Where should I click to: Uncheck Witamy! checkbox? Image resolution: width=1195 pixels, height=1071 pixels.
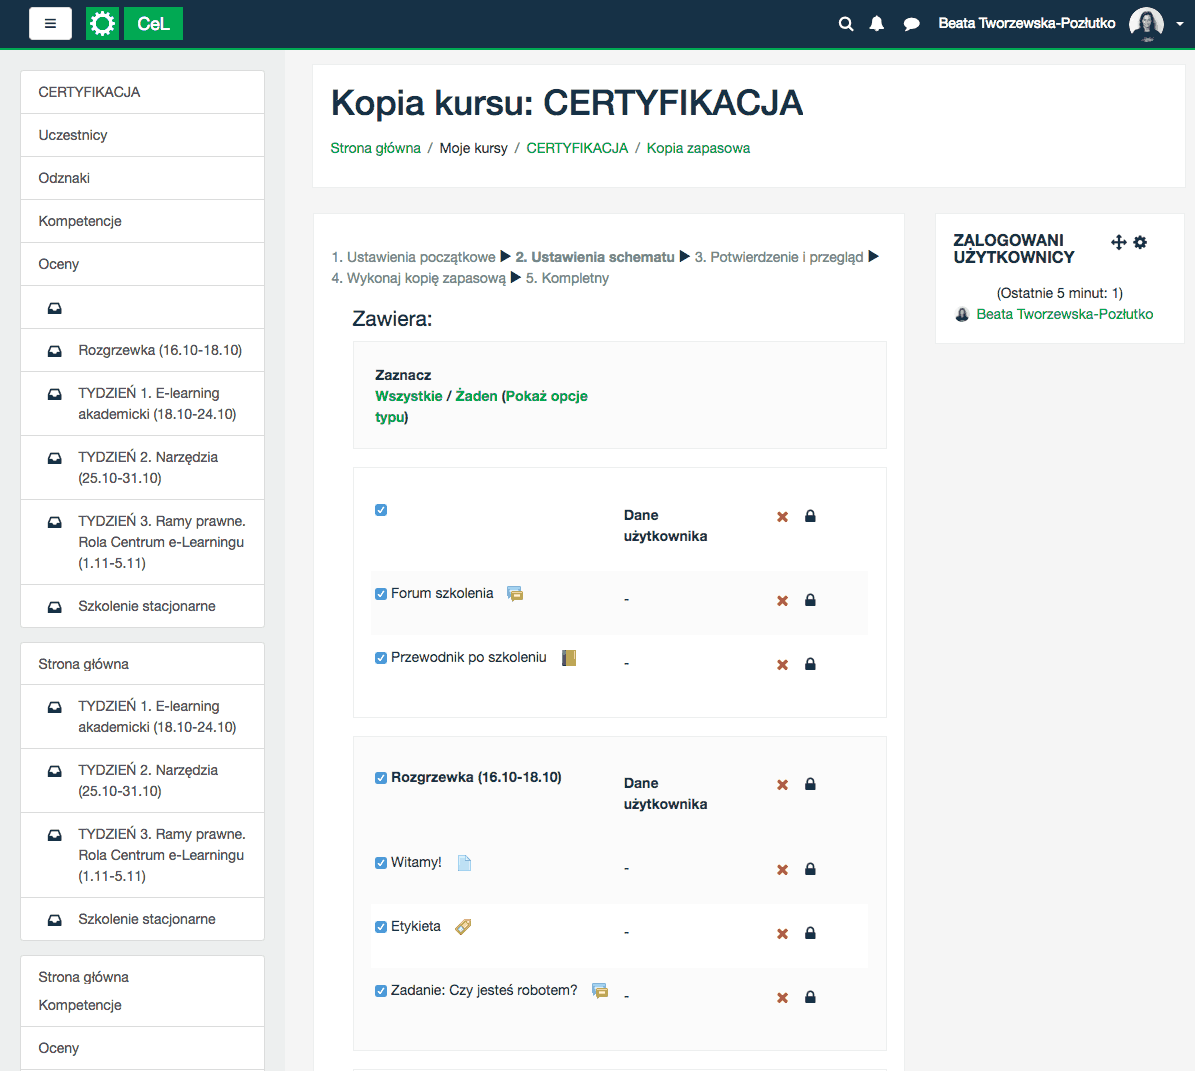pyautogui.click(x=381, y=863)
